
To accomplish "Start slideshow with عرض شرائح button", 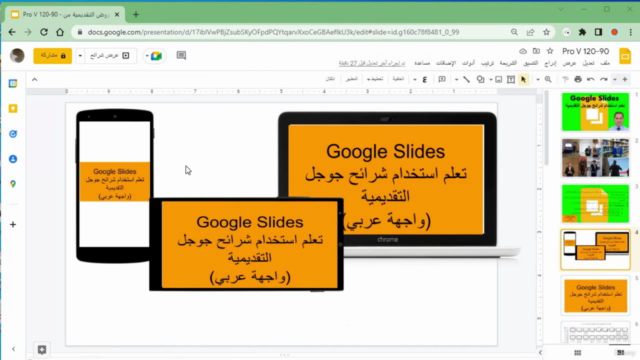I will (x=109, y=56).
